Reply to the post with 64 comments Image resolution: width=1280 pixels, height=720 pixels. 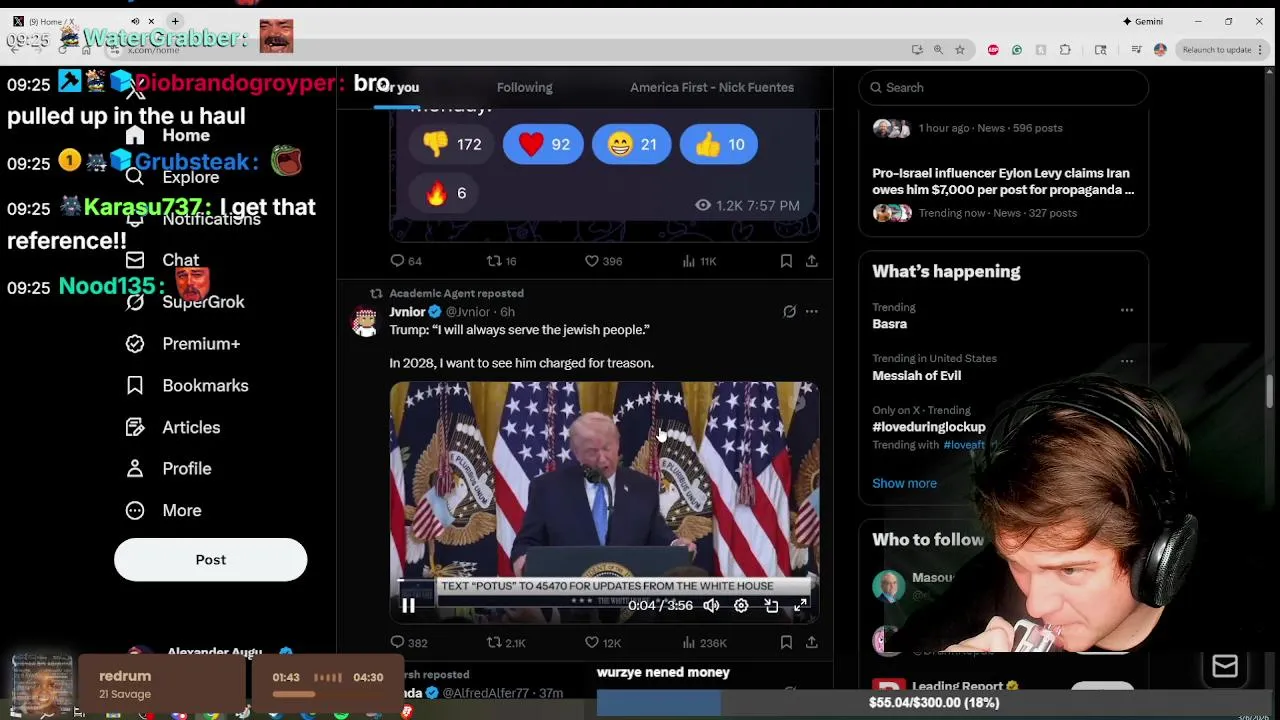click(x=405, y=261)
